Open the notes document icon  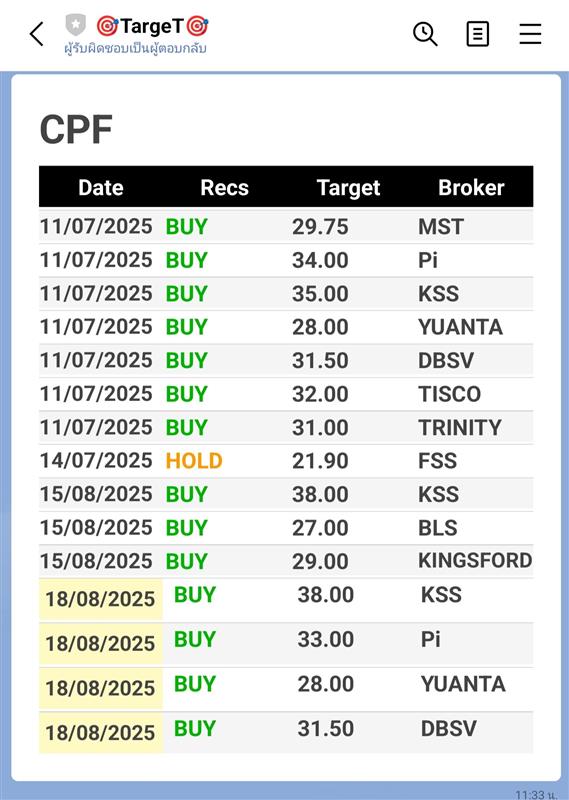478,34
